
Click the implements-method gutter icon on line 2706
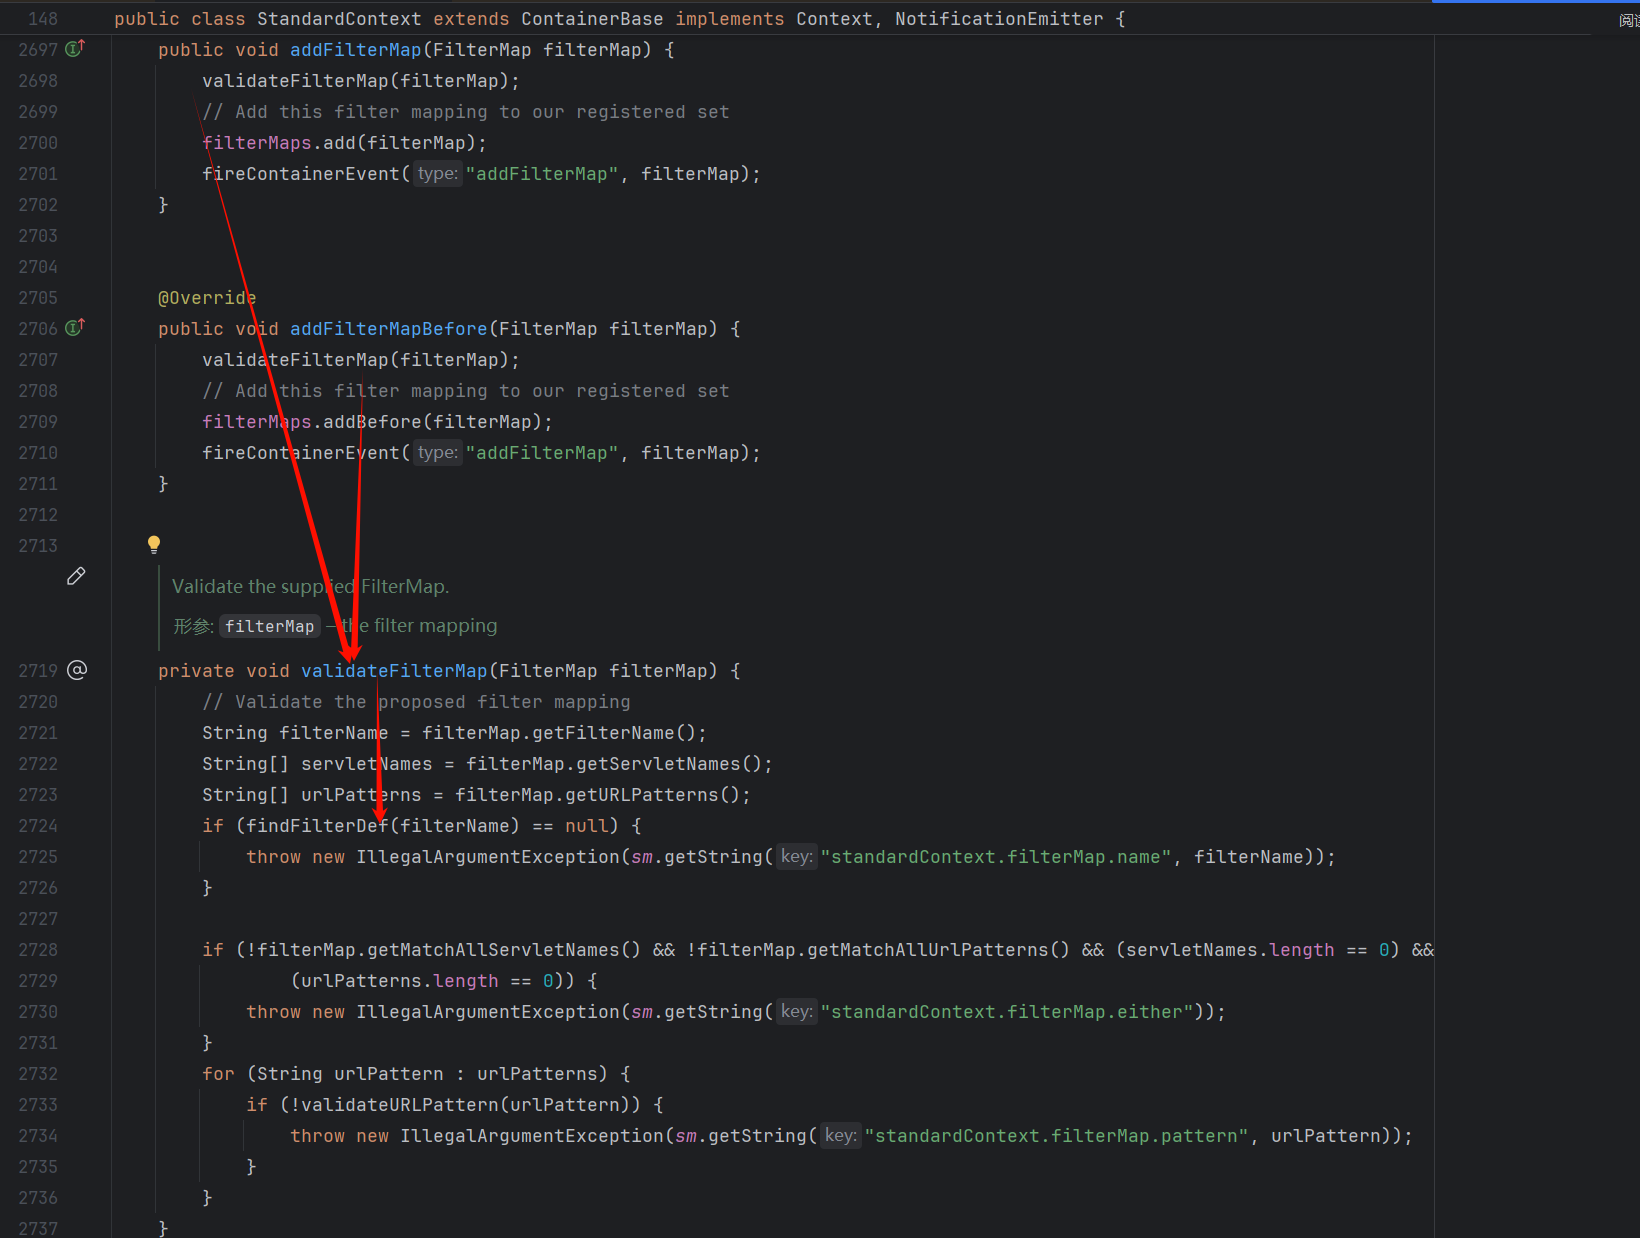75,328
